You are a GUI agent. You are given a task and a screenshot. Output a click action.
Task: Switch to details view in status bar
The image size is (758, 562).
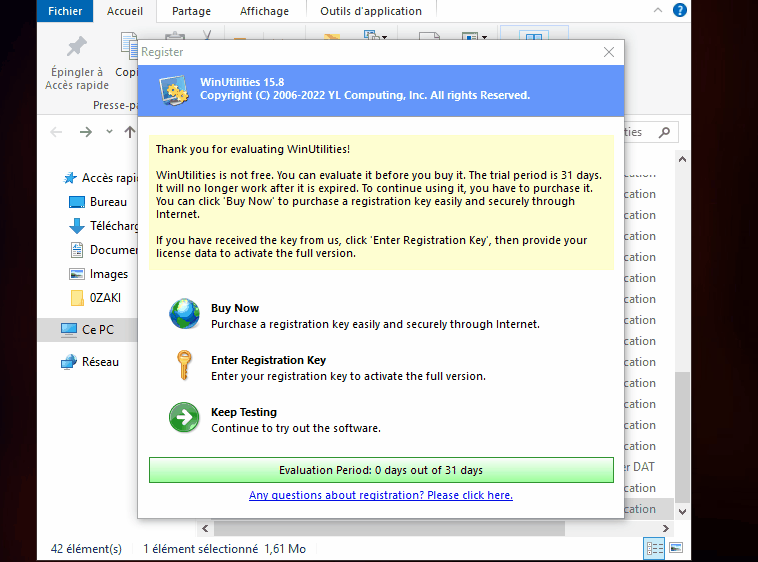[x=655, y=548]
